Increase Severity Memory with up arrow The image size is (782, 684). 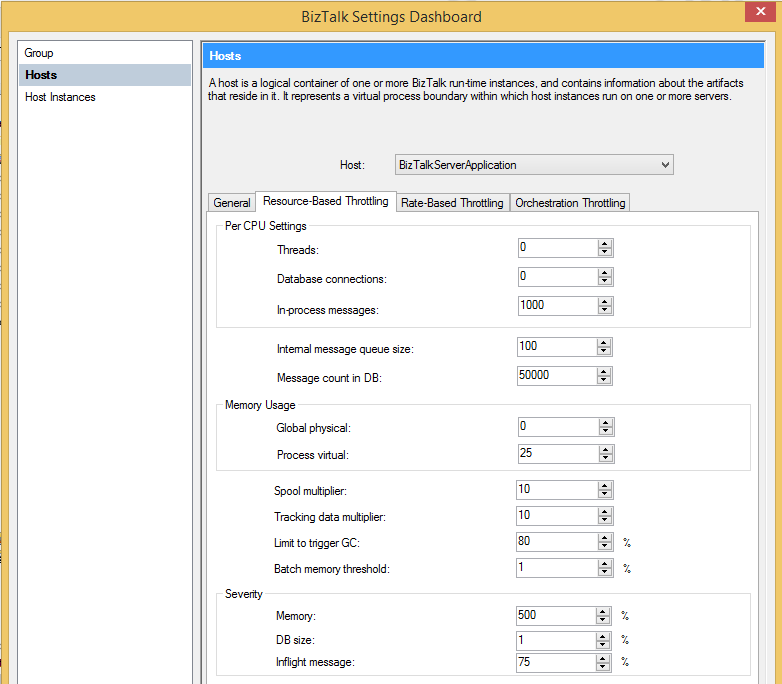pos(603,612)
